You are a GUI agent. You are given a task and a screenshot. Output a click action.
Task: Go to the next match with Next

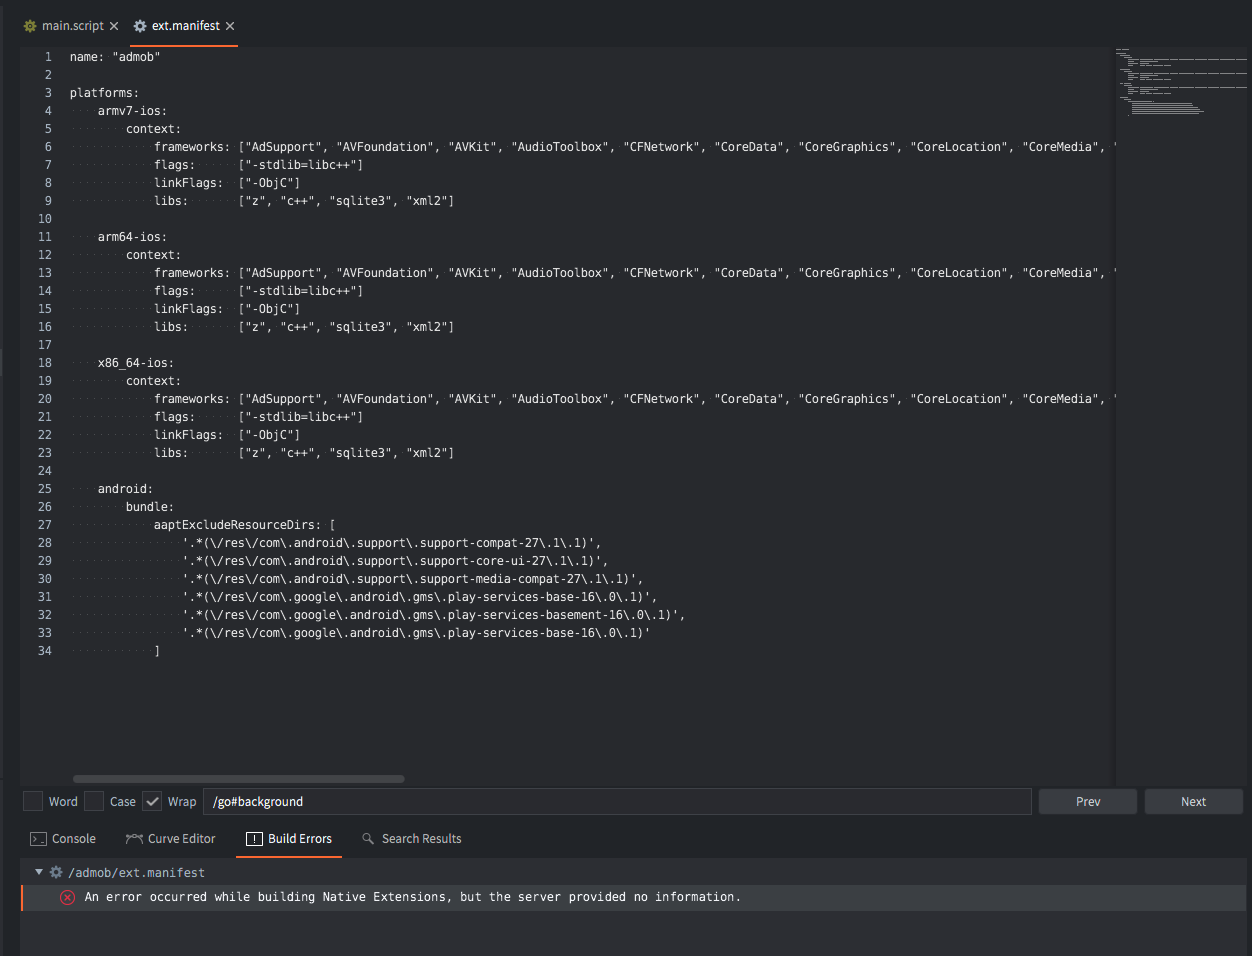[x=1194, y=801]
